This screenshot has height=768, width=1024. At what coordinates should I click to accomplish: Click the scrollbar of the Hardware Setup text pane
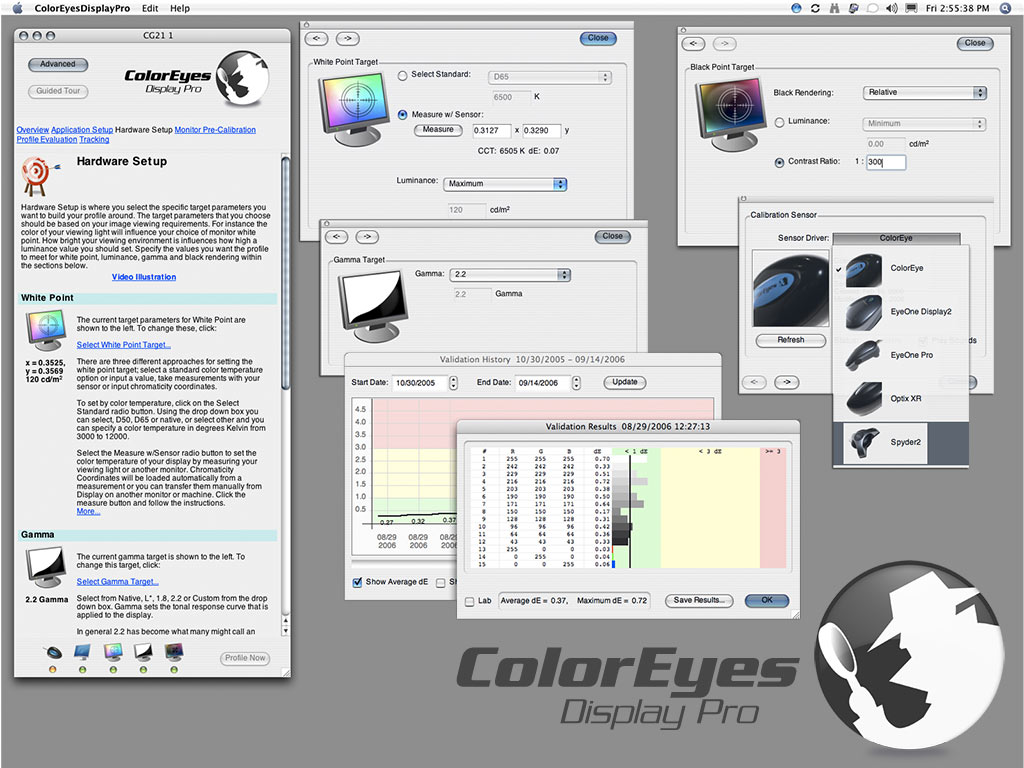pyautogui.click(x=285, y=394)
